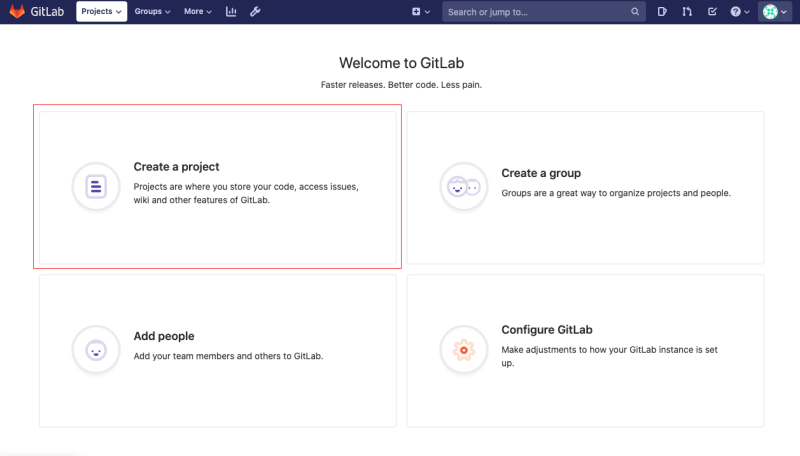Open the activity chart icon
This screenshot has height=456, width=800.
click(x=232, y=12)
